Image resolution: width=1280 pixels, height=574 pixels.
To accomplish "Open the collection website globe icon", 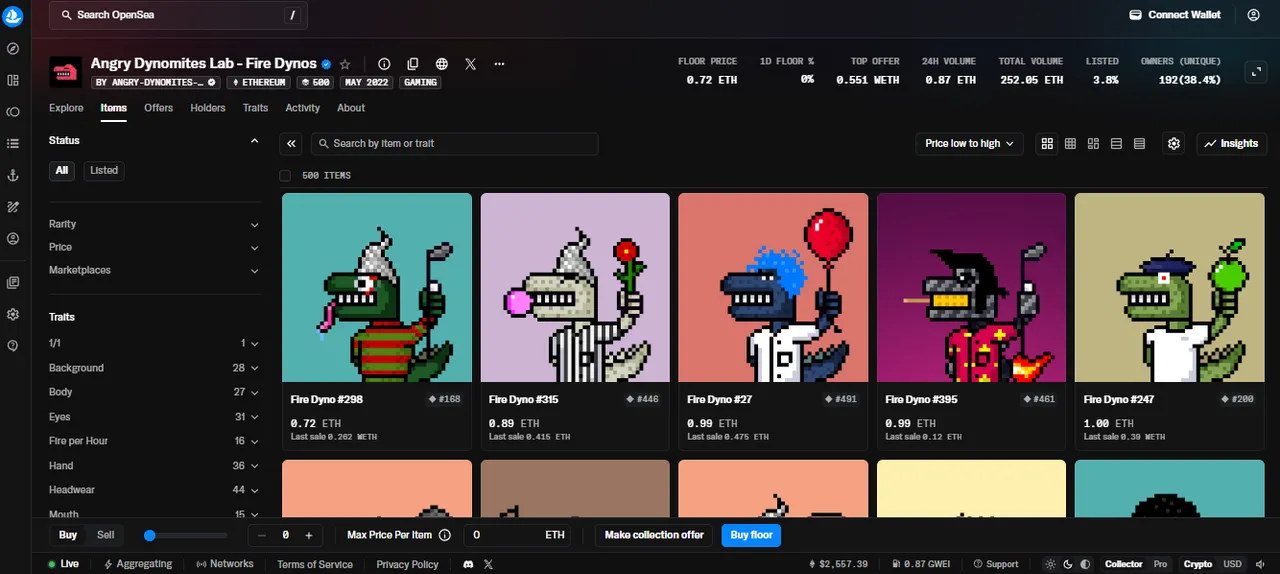I will point(442,64).
